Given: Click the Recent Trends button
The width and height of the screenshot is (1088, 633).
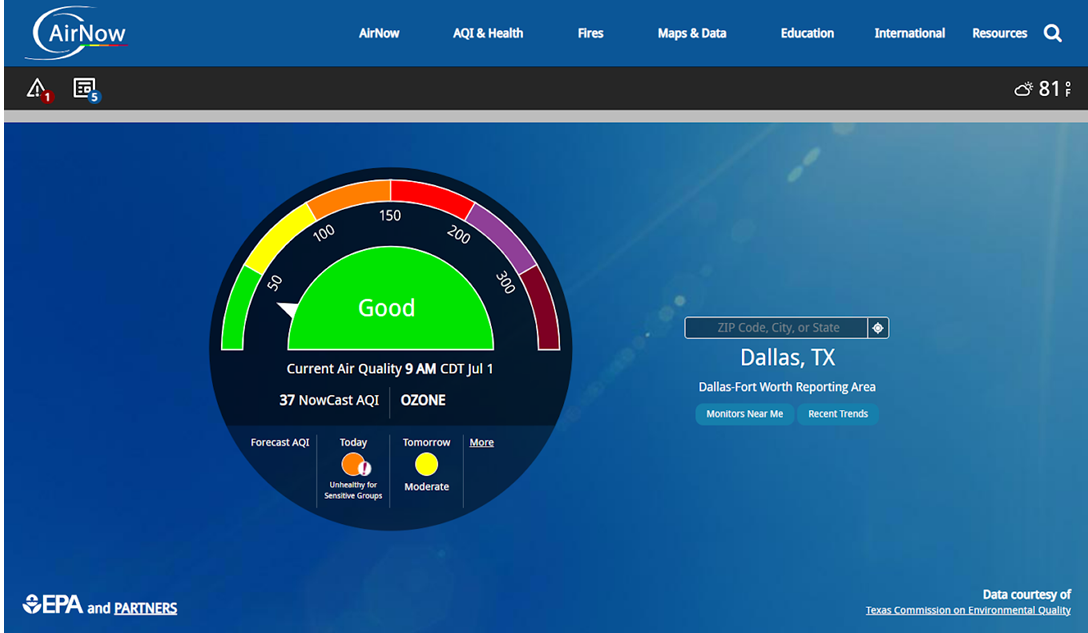Looking at the screenshot, I should tap(838, 414).
